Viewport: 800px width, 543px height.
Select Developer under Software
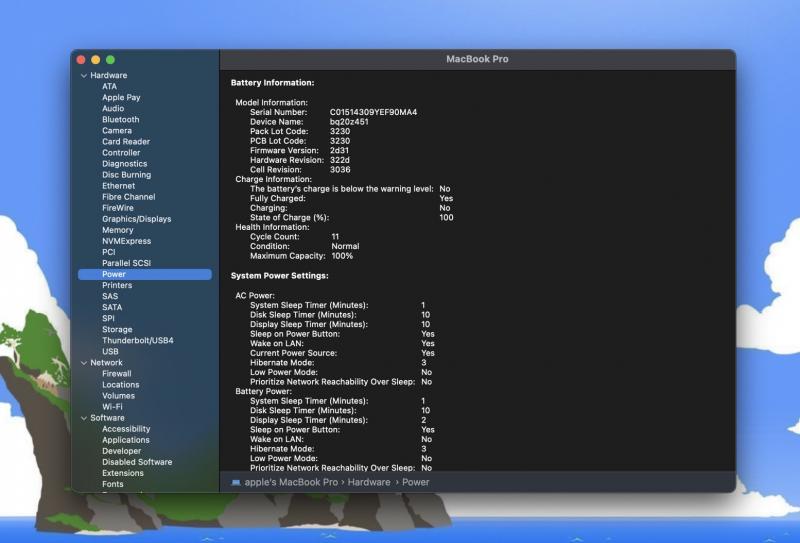[x=121, y=451]
